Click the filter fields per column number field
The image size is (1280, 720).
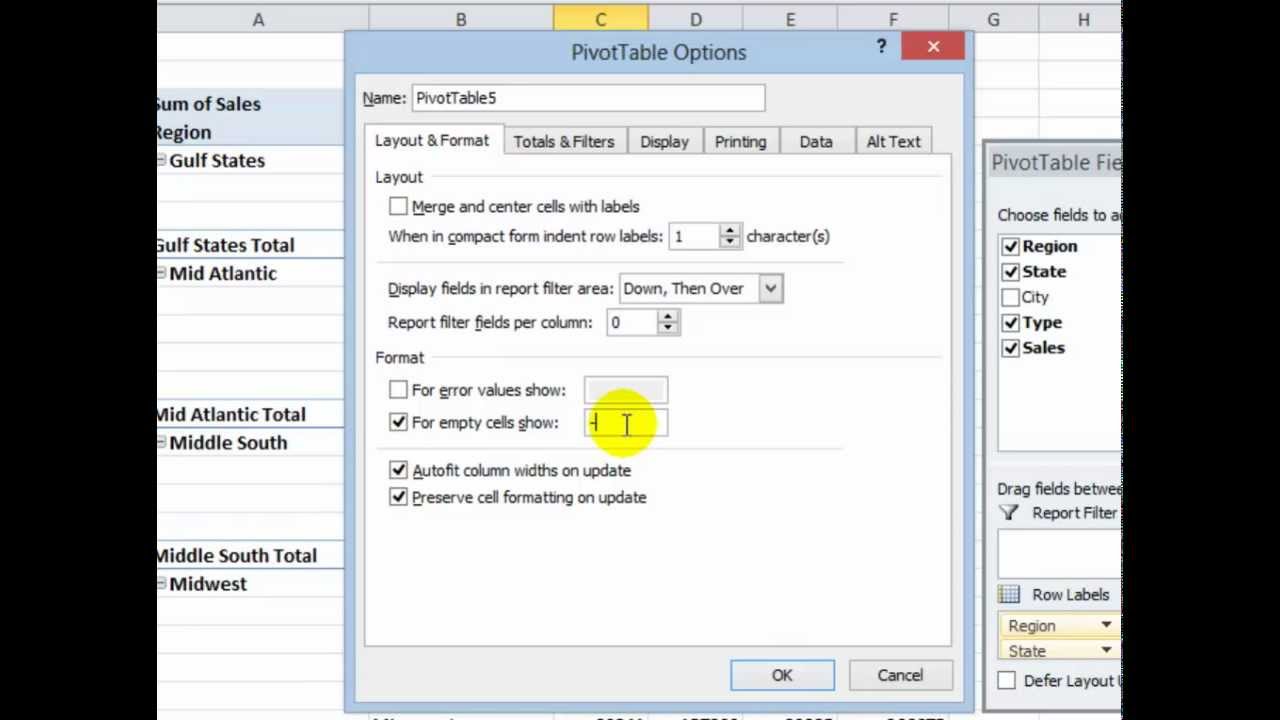coord(633,322)
